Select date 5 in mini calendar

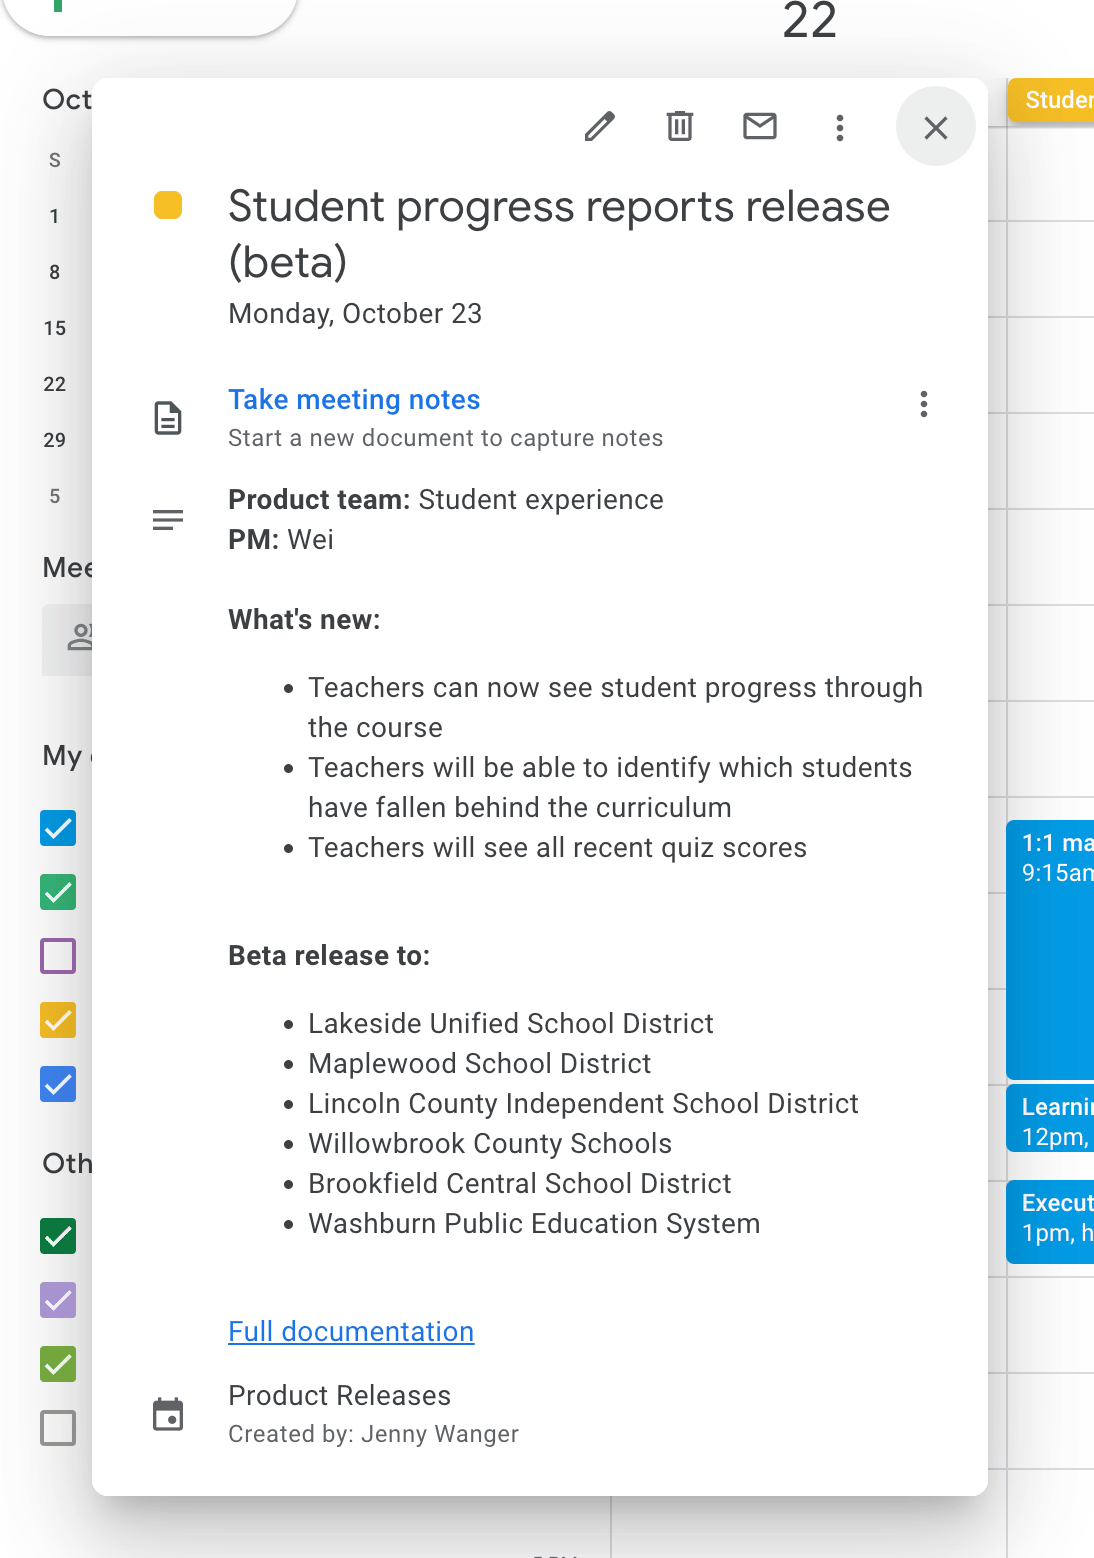[54, 496]
